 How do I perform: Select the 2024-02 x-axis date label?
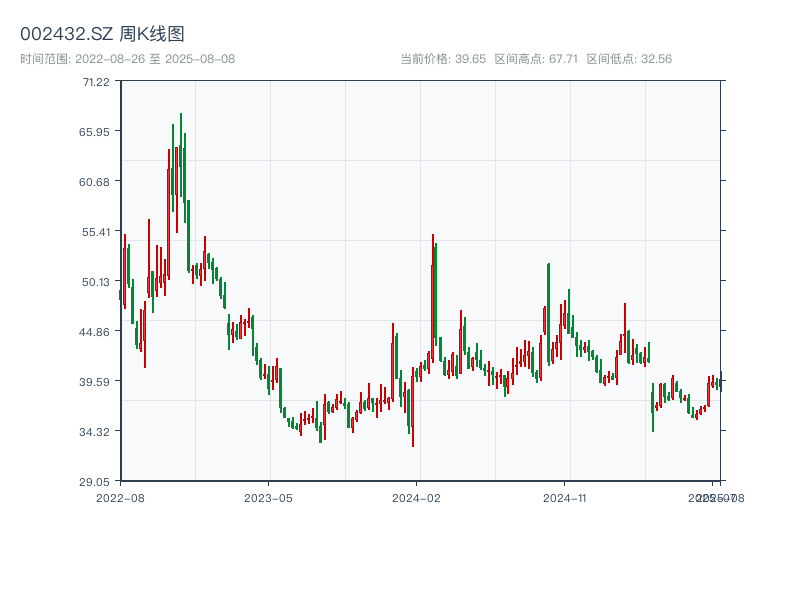pyautogui.click(x=417, y=497)
